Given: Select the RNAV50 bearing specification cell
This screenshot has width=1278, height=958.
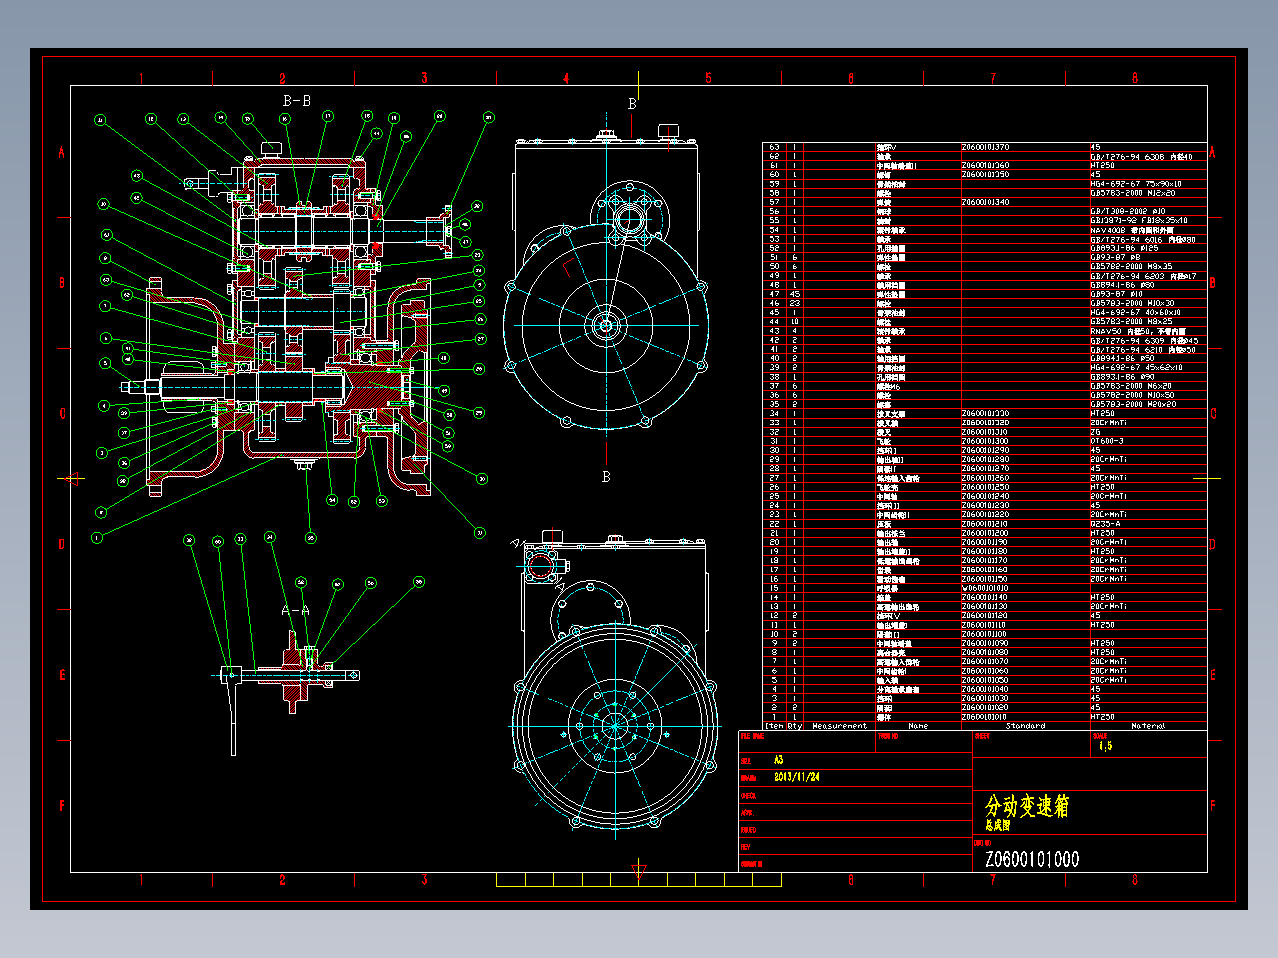Looking at the screenshot, I should (x=1138, y=331).
